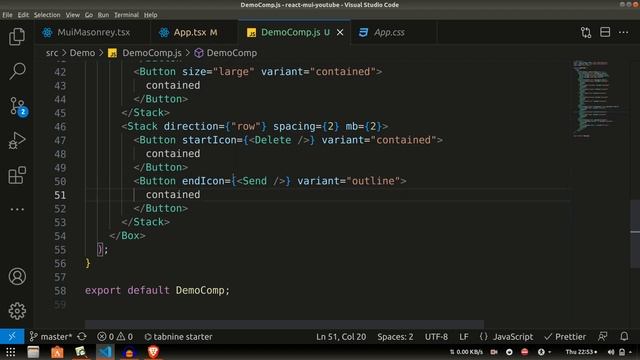Open the Extensions view

17,175
